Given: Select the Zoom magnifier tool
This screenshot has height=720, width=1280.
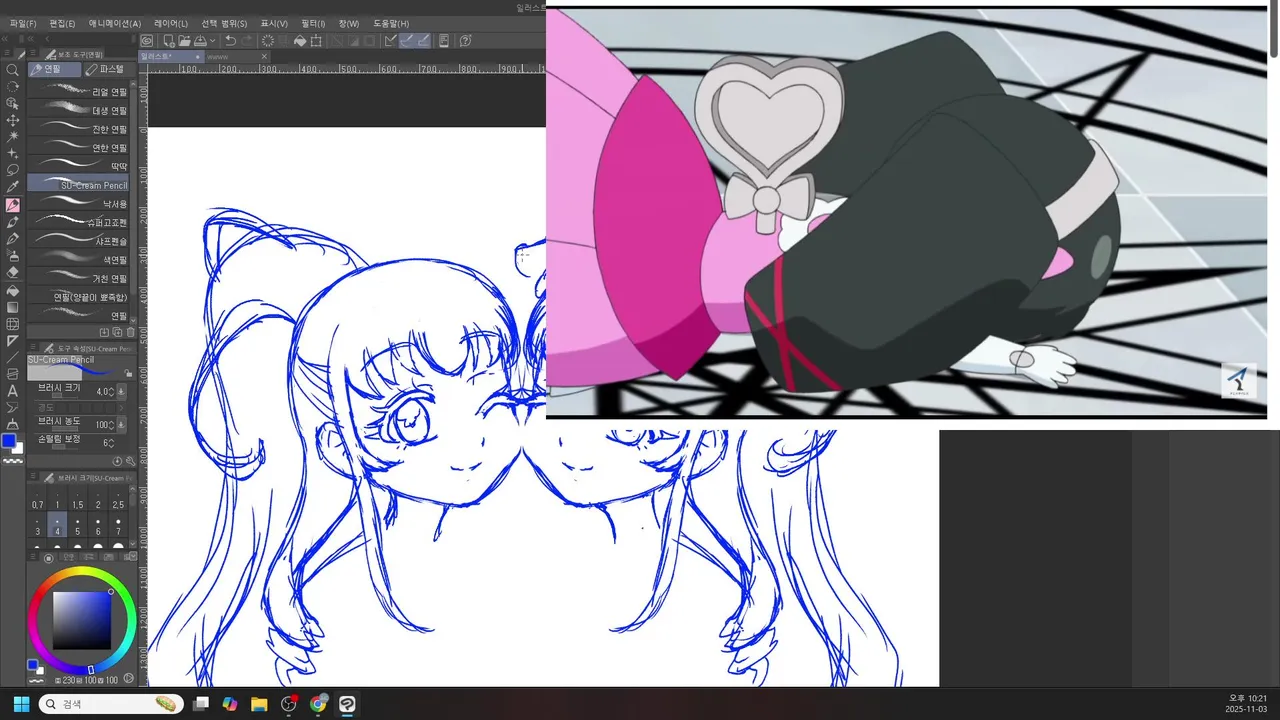Looking at the screenshot, I should (12, 70).
